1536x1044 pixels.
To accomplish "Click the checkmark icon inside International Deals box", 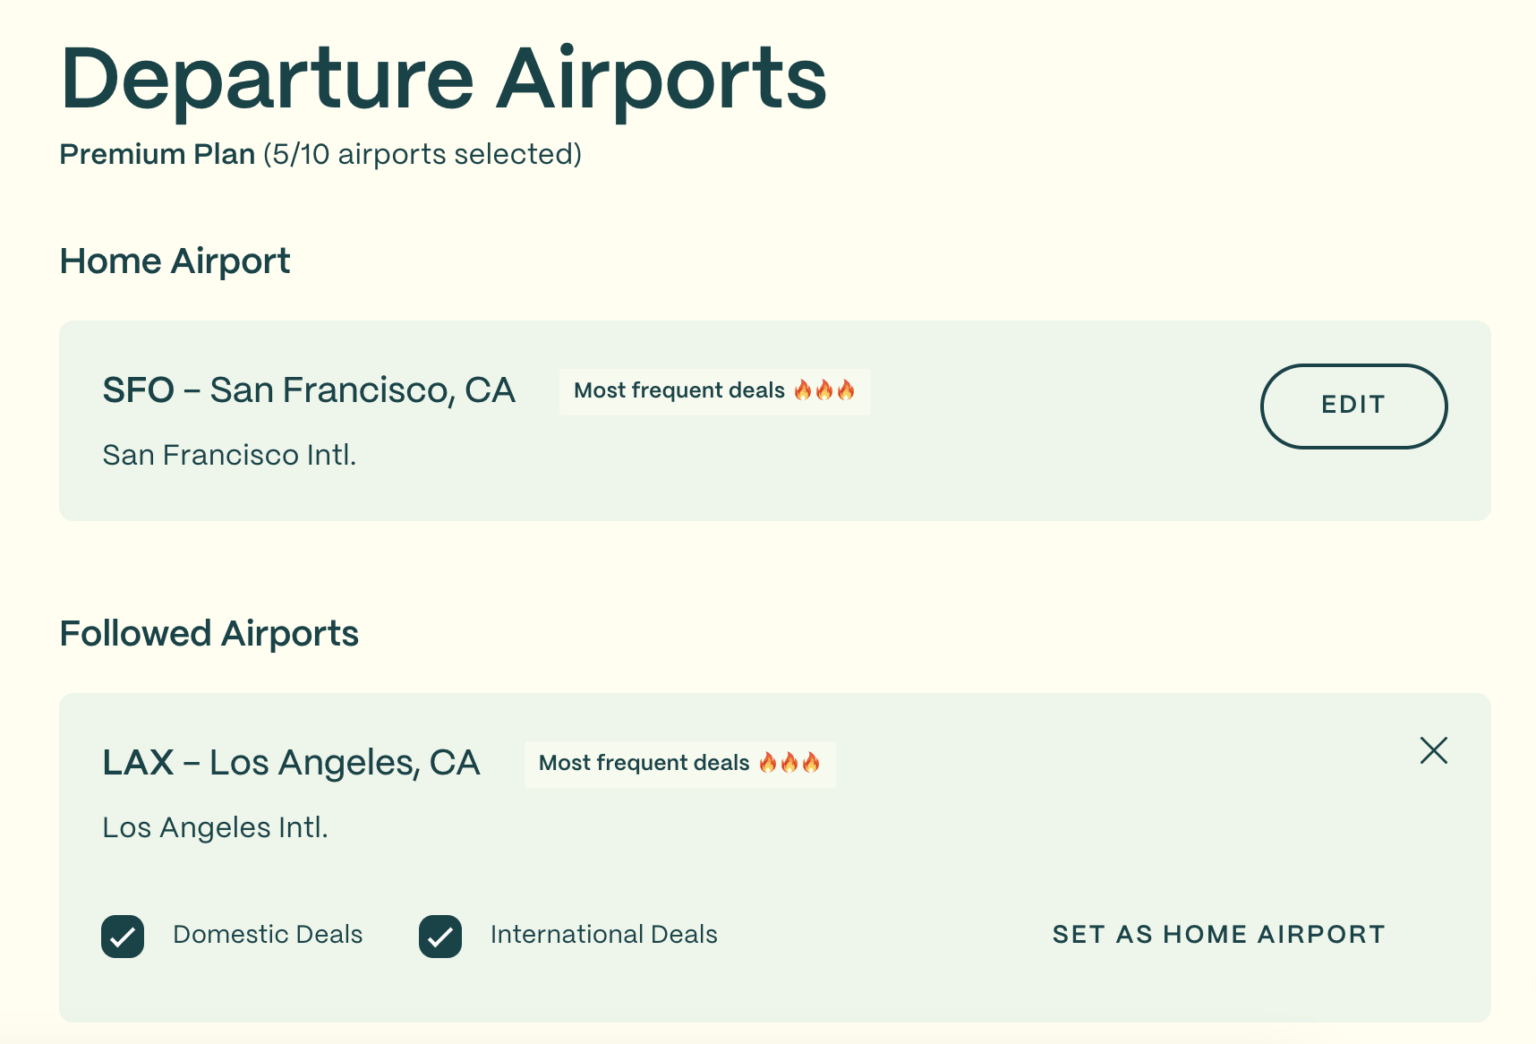I will (440, 936).
